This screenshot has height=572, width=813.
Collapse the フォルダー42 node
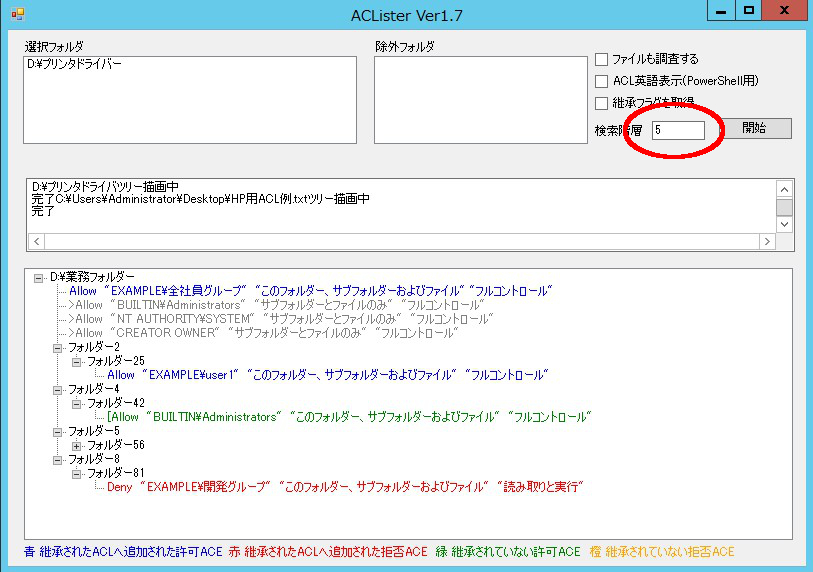(76, 404)
